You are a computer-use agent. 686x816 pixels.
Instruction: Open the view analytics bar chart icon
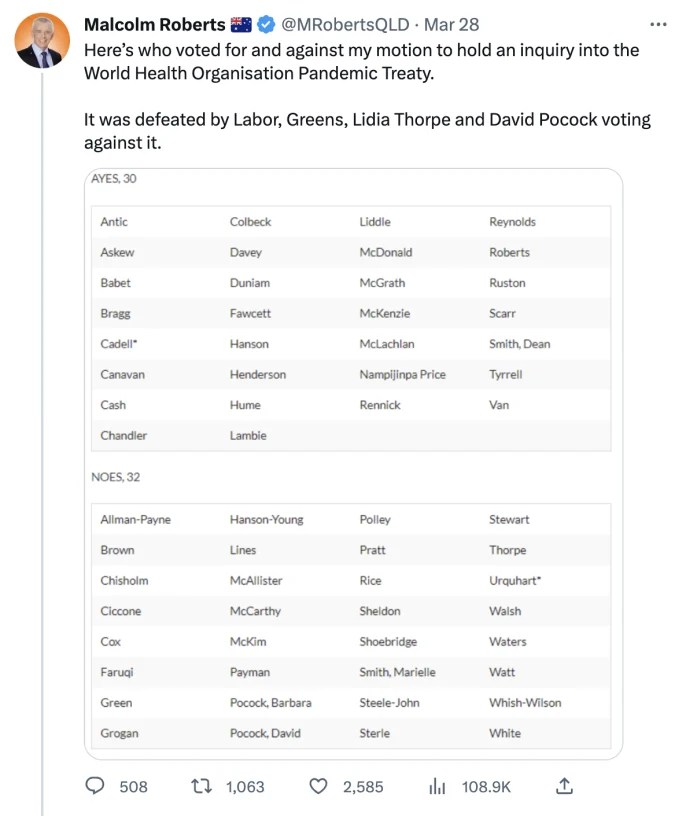(x=437, y=787)
